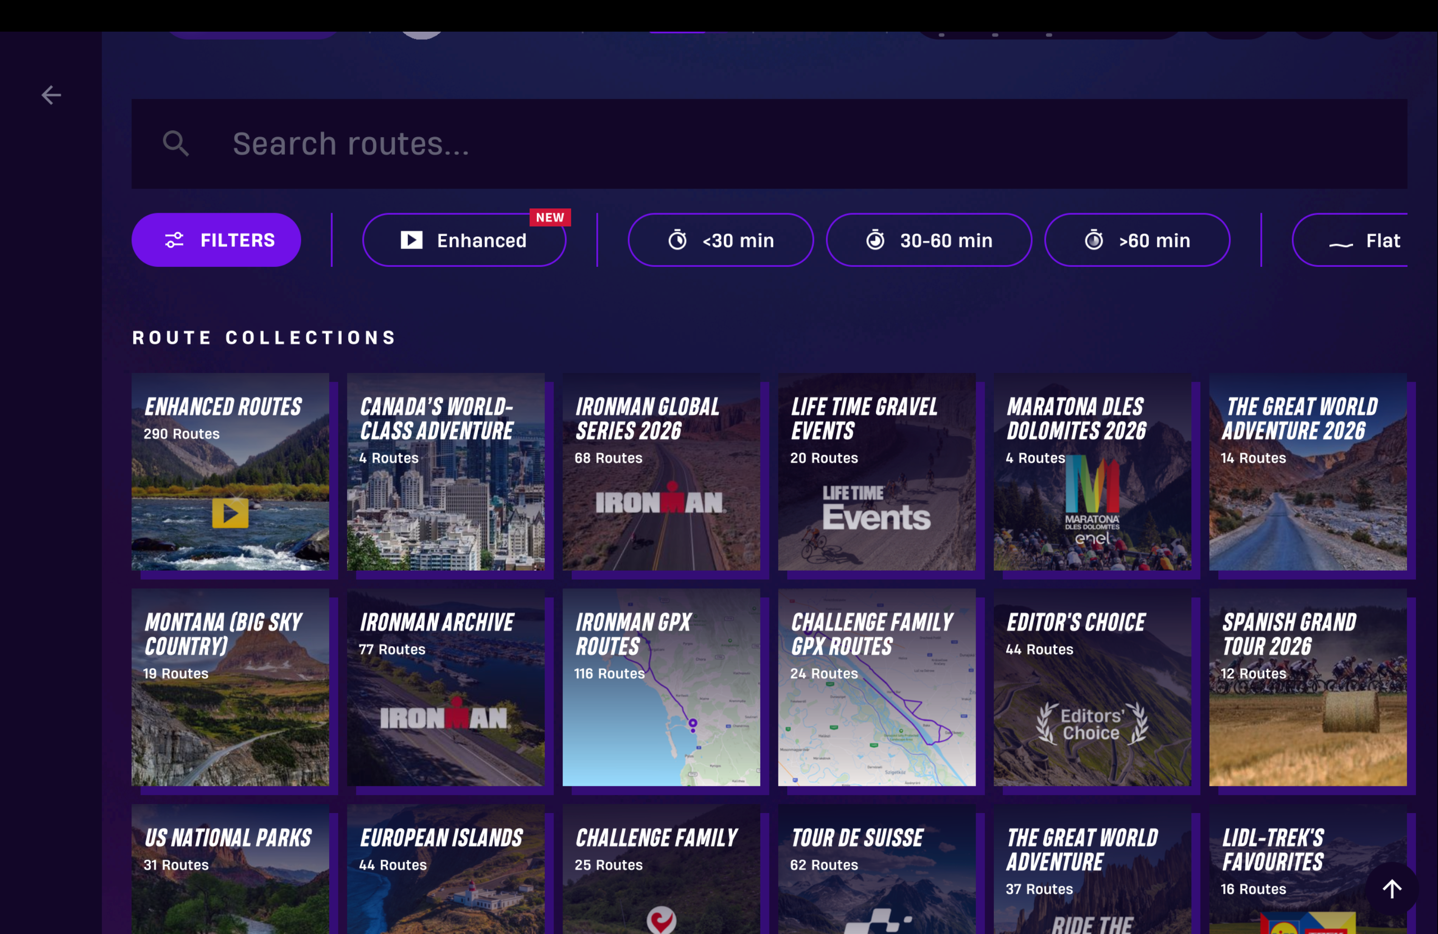The image size is (1438, 934).
Task: Open Canada's World-Class Adventure collection
Action: coord(446,472)
